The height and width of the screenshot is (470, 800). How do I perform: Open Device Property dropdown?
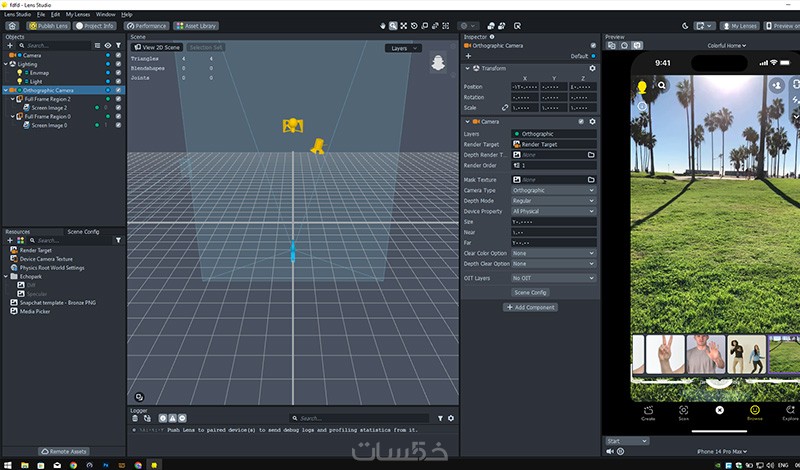[x=554, y=211]
